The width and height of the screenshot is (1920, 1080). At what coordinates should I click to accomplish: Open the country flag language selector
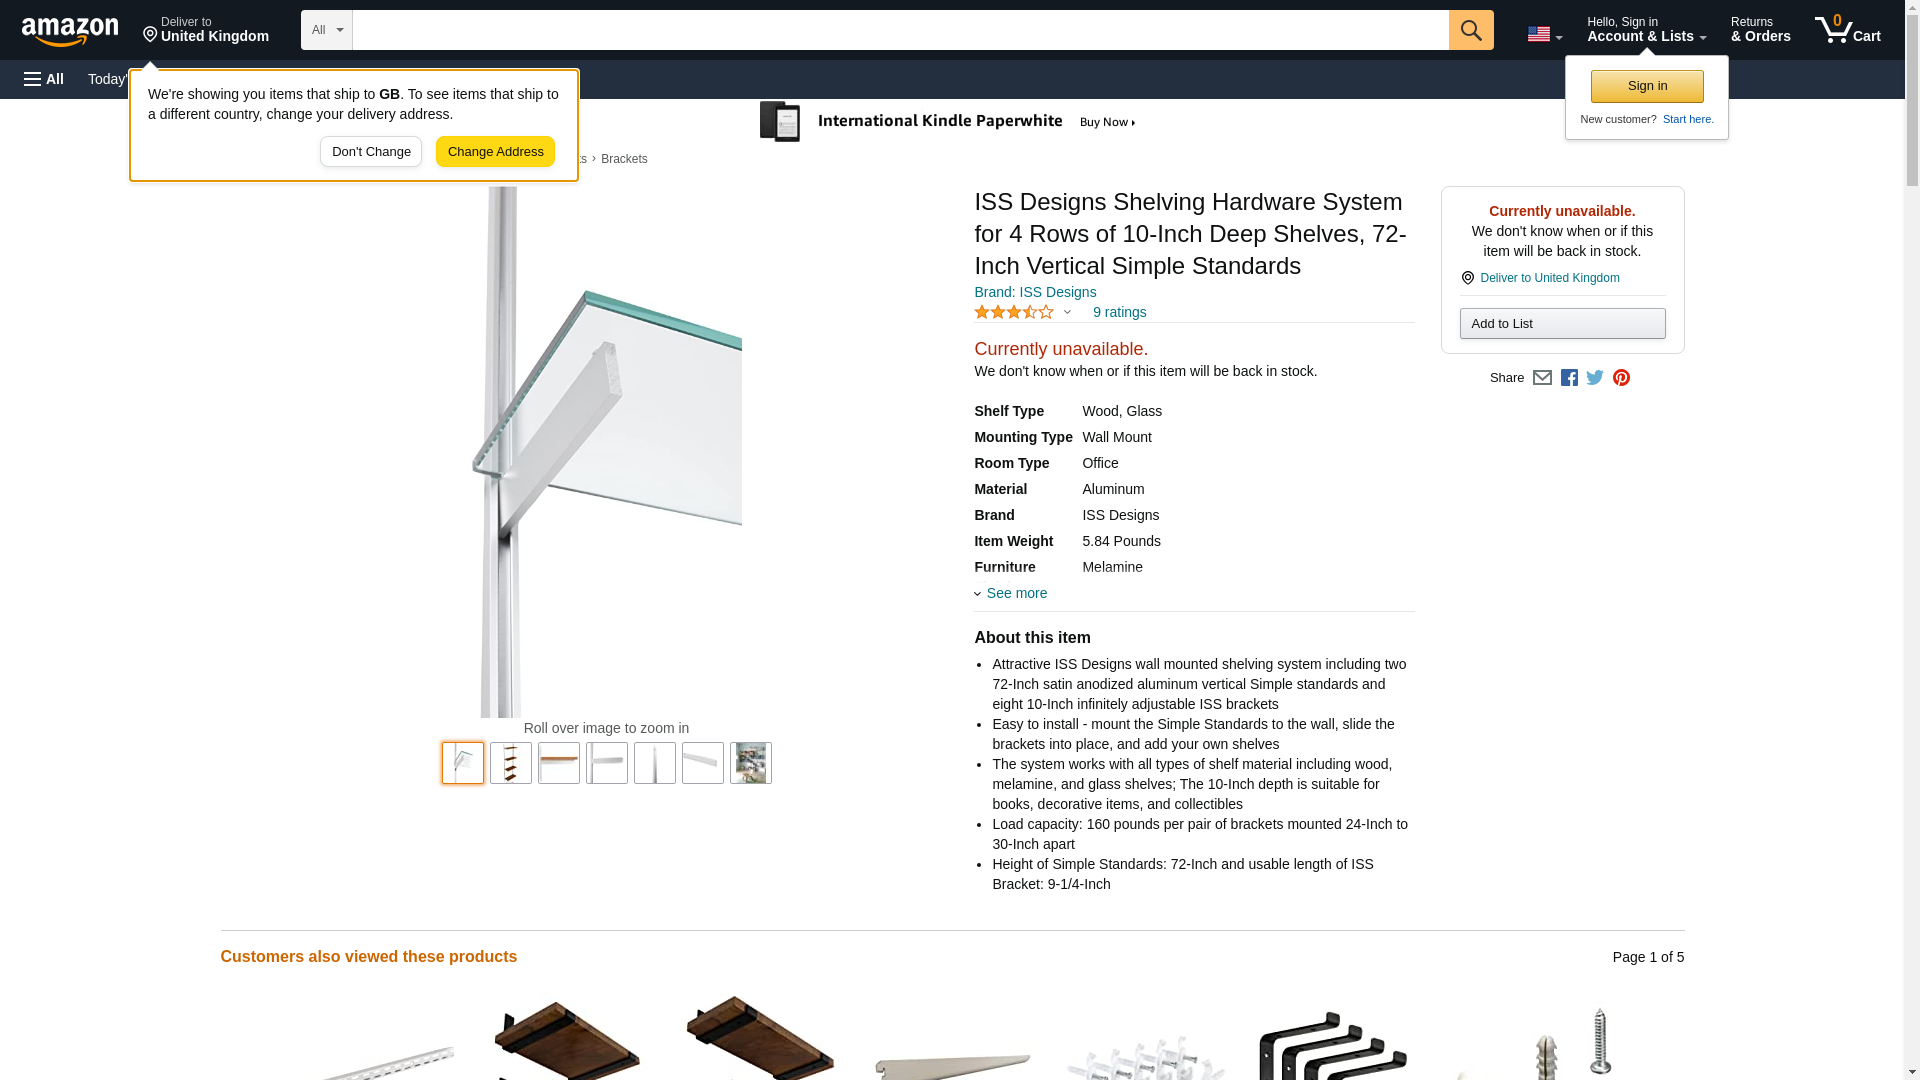pos(1544,34)
